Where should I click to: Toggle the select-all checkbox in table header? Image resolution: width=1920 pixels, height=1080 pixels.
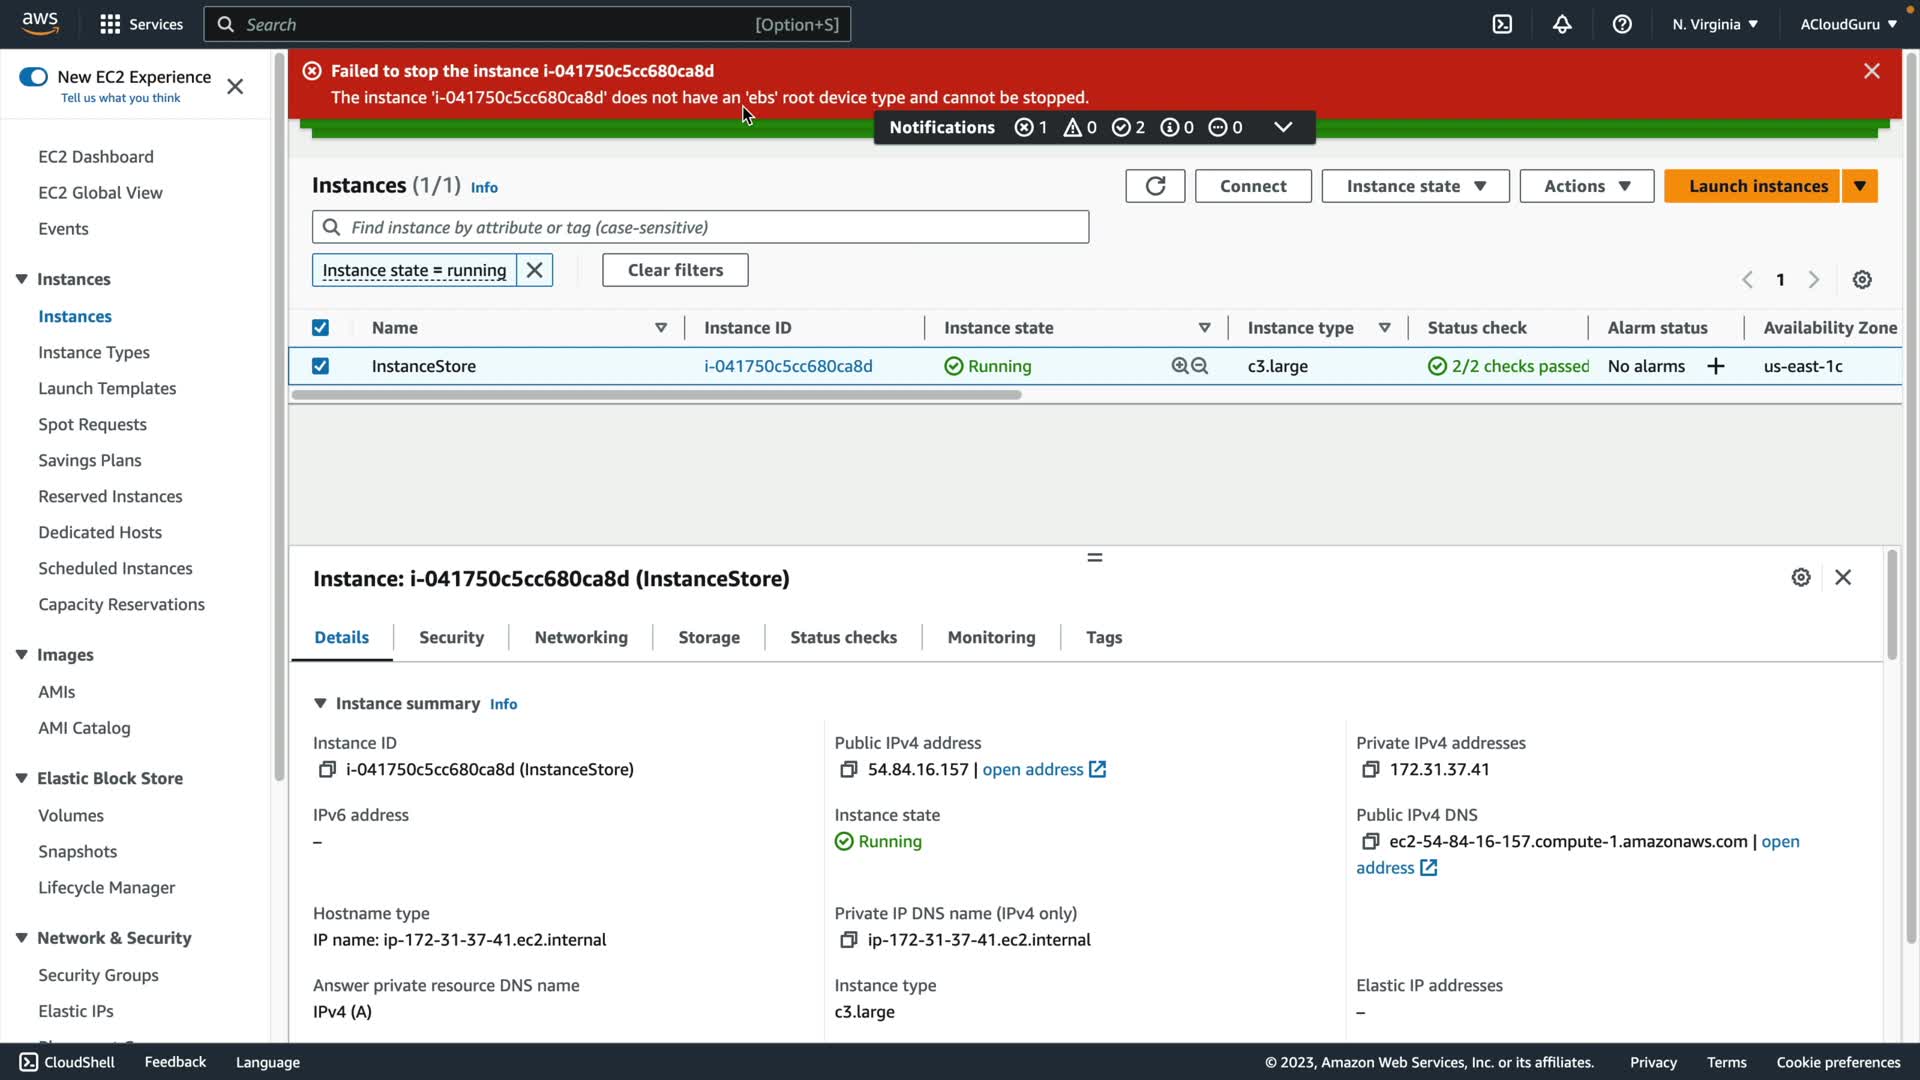coord(320,328)
